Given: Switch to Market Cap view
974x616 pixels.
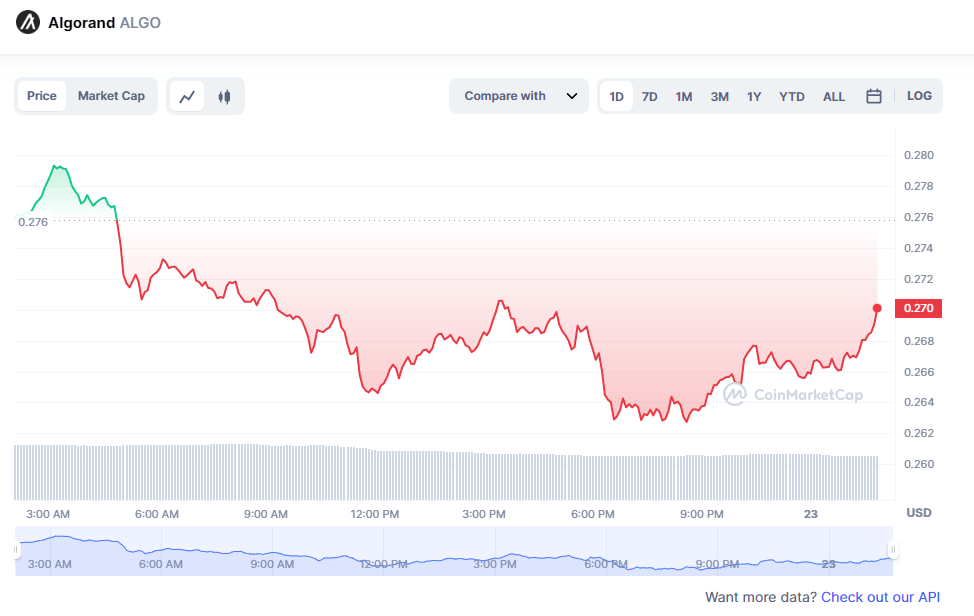Looking at the screenshot, I should (x=111, y=96).
